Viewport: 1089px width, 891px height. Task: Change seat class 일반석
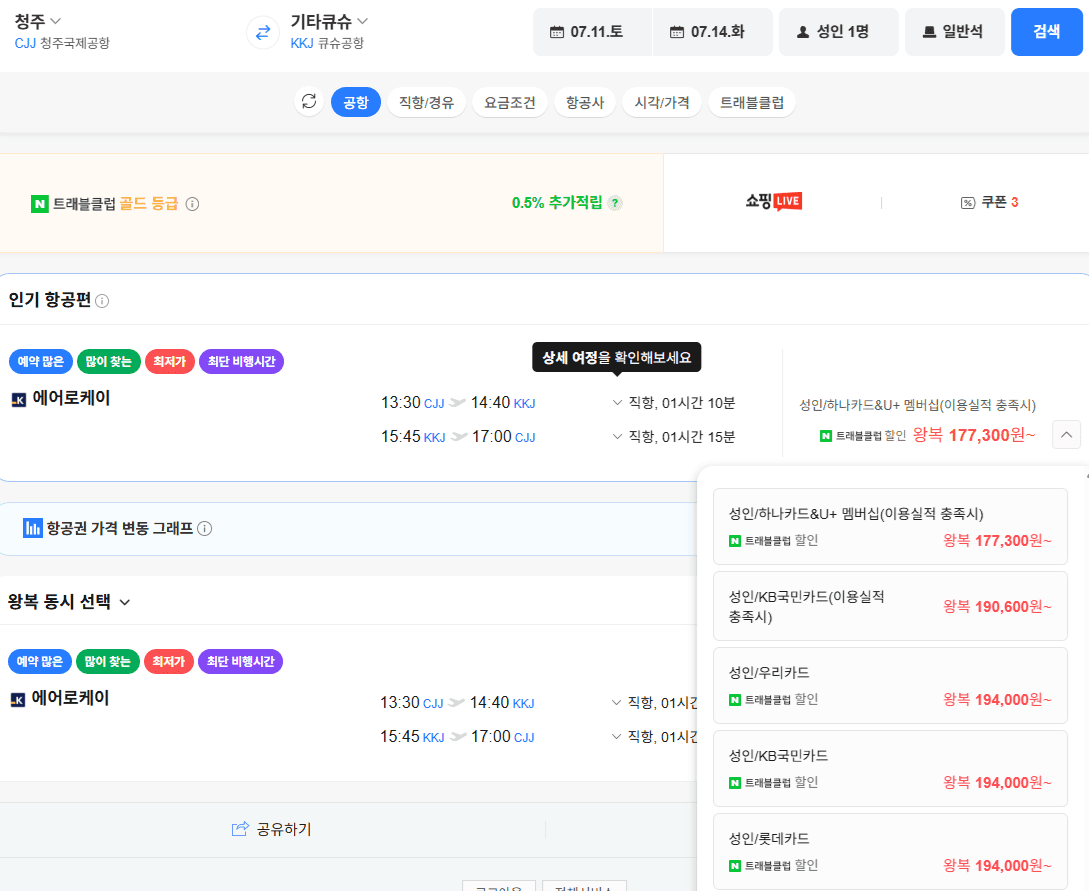coord(954,32)
